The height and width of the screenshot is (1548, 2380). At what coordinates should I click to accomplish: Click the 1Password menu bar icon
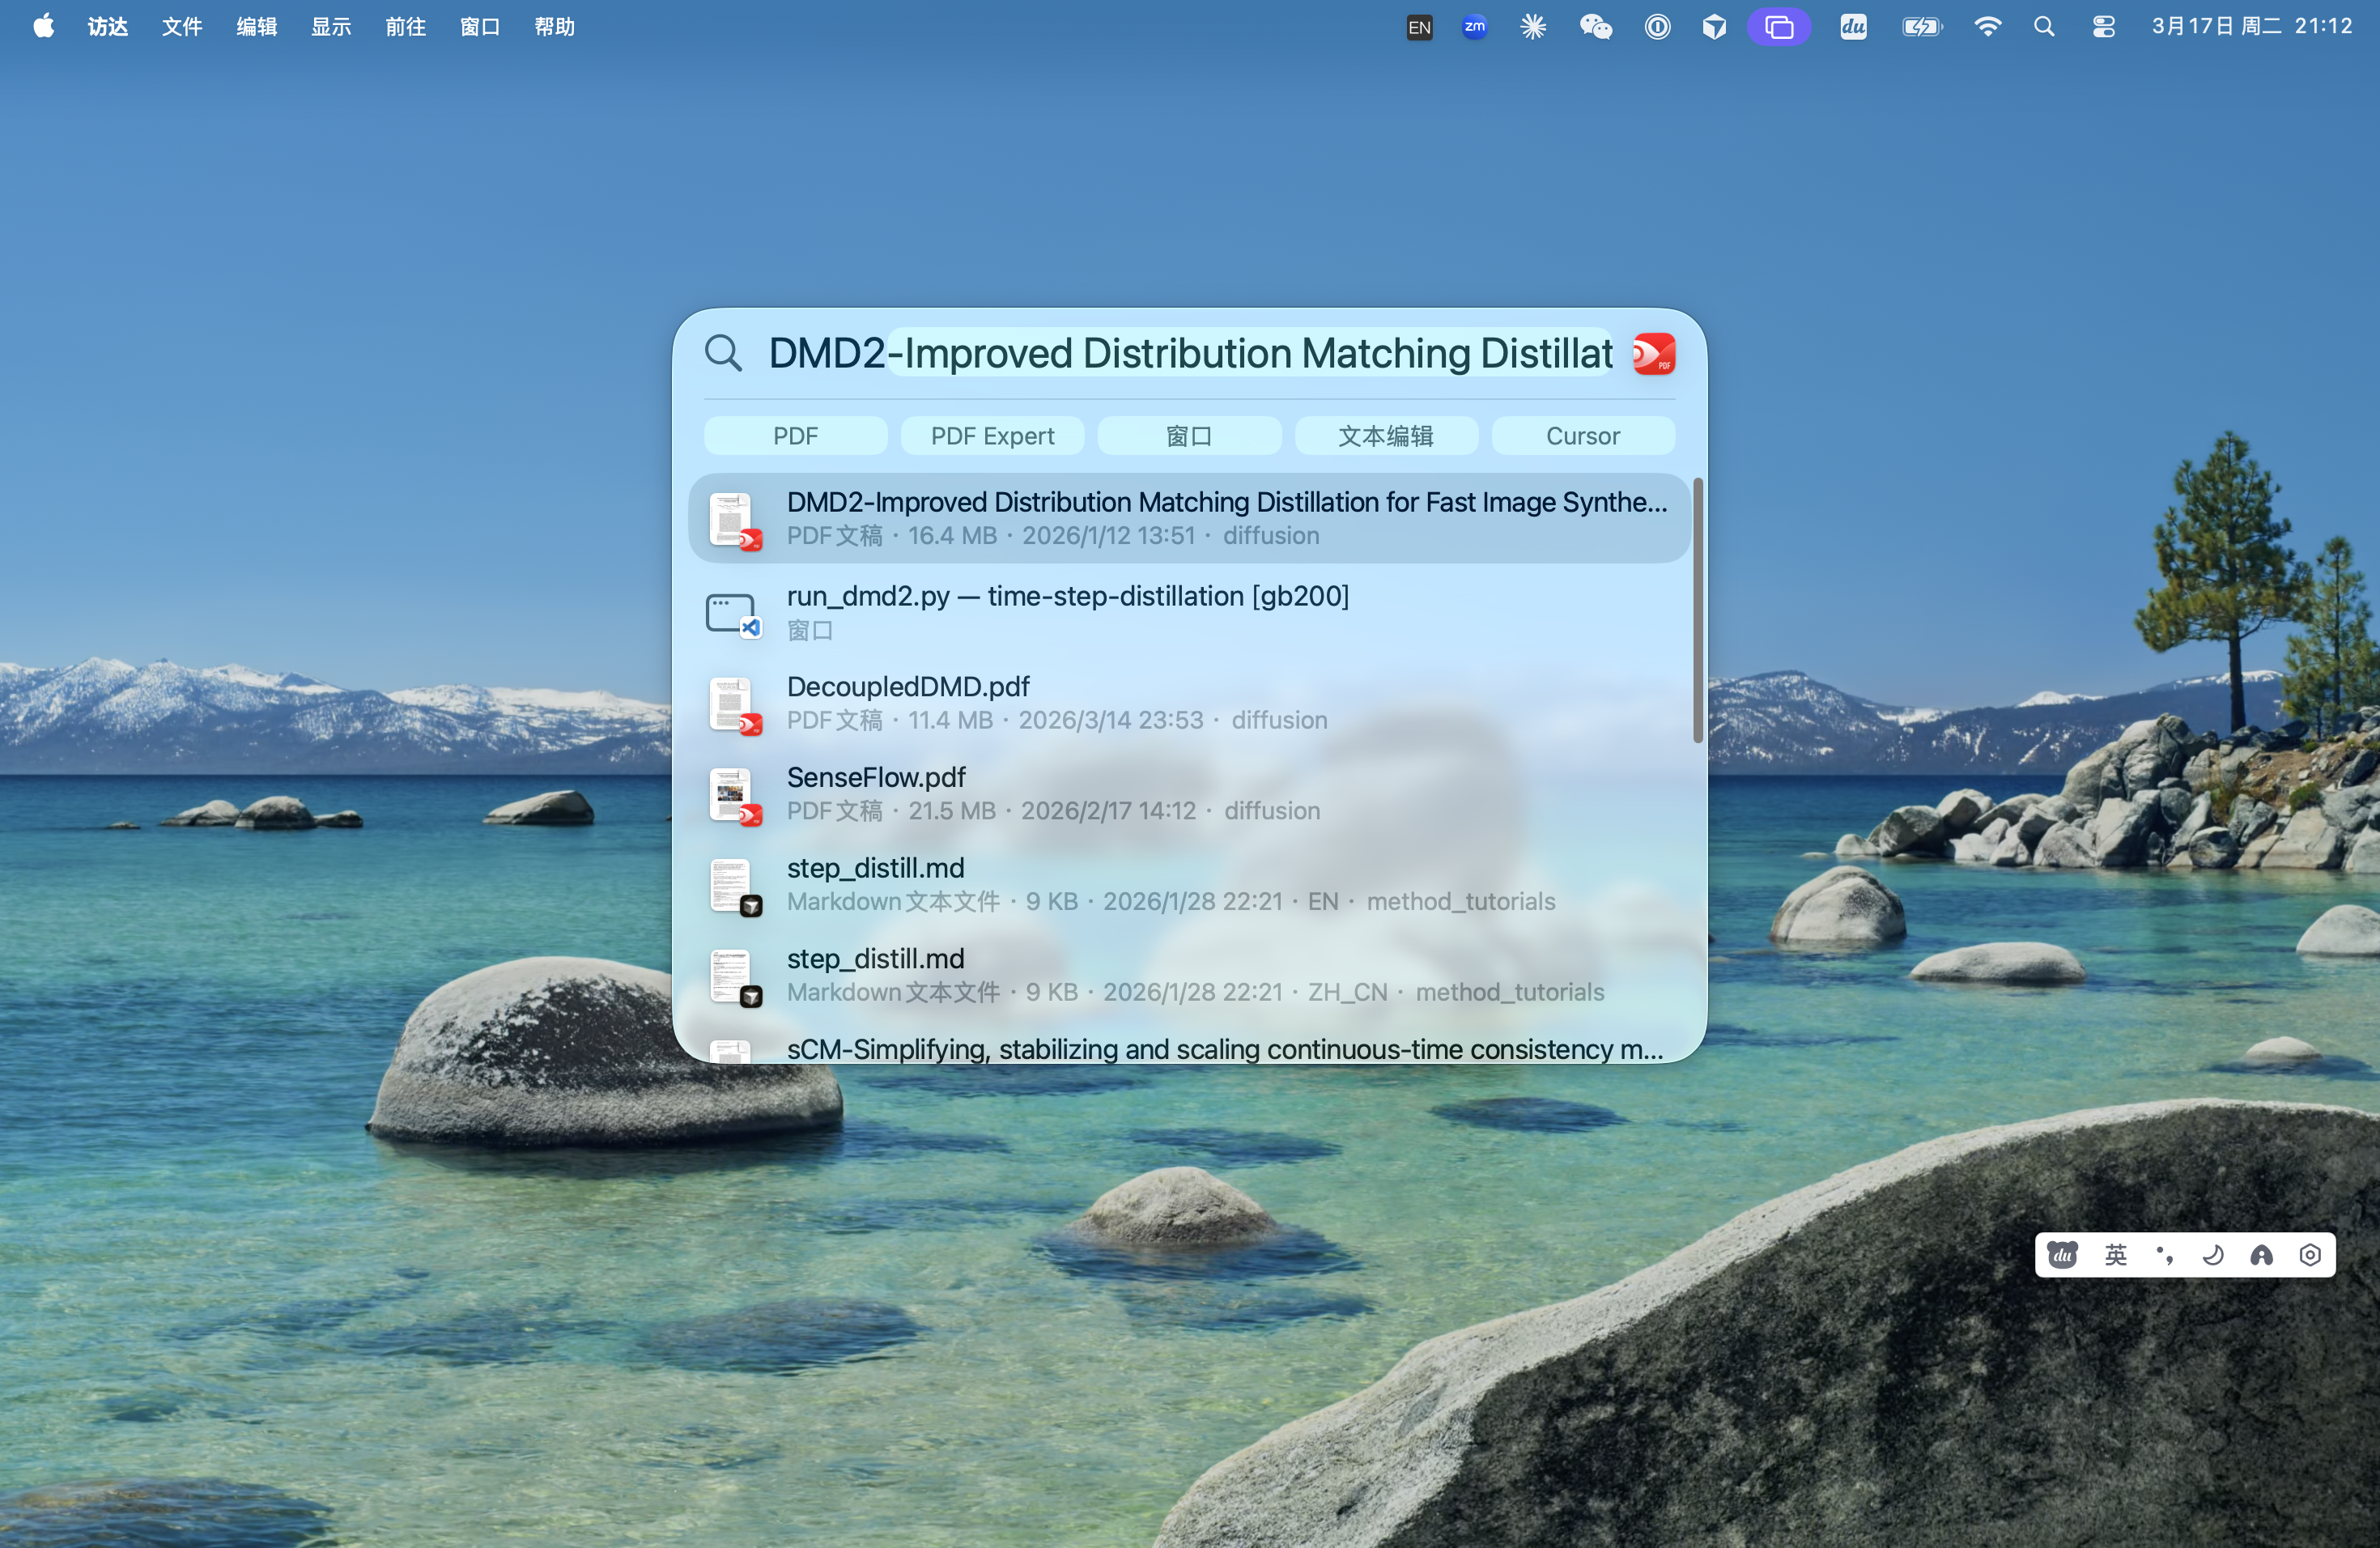tap(1657, 27)
